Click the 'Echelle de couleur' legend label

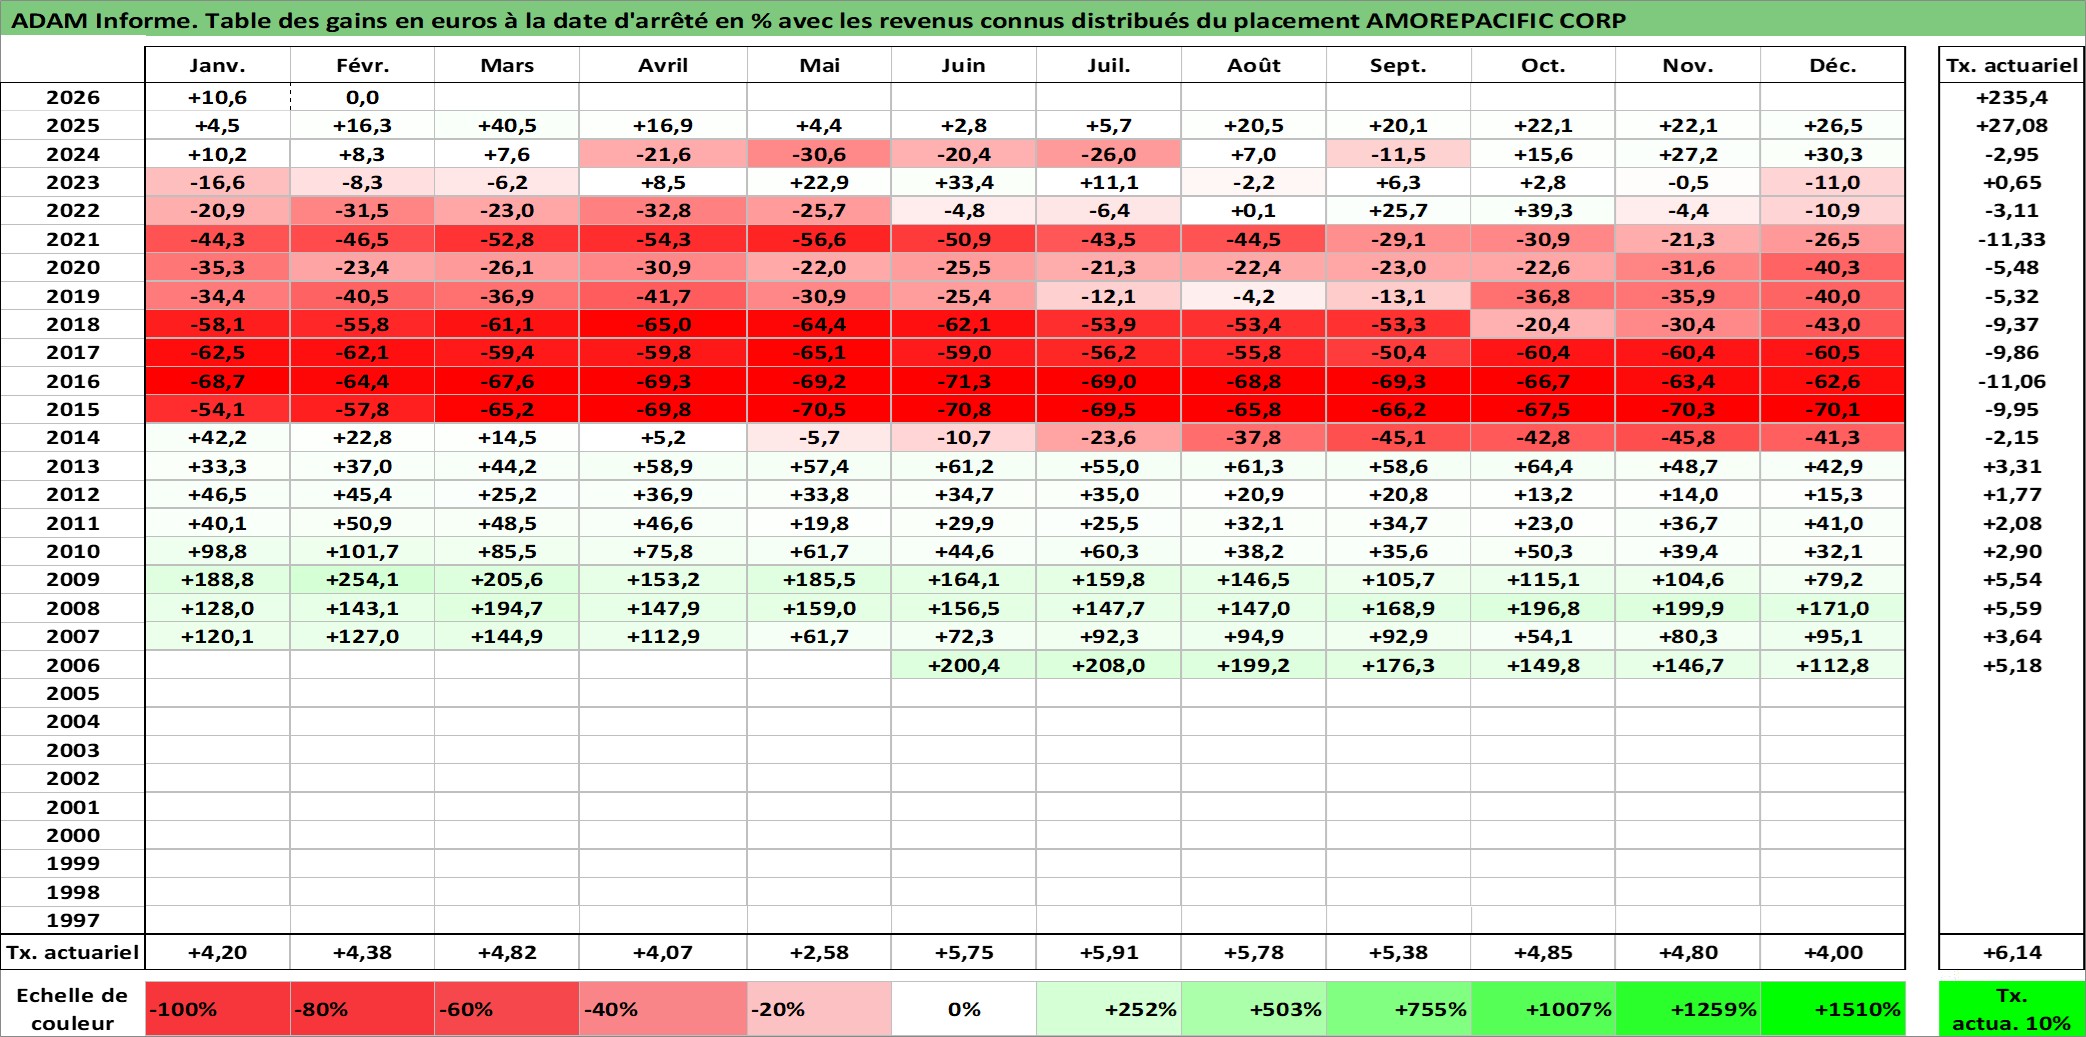click(x=72, y=1009)
